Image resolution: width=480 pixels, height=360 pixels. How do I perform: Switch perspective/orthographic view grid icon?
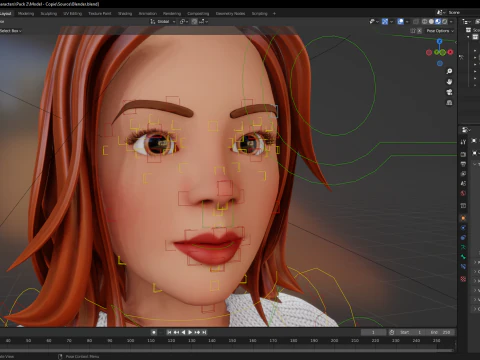tap(449, 102)
